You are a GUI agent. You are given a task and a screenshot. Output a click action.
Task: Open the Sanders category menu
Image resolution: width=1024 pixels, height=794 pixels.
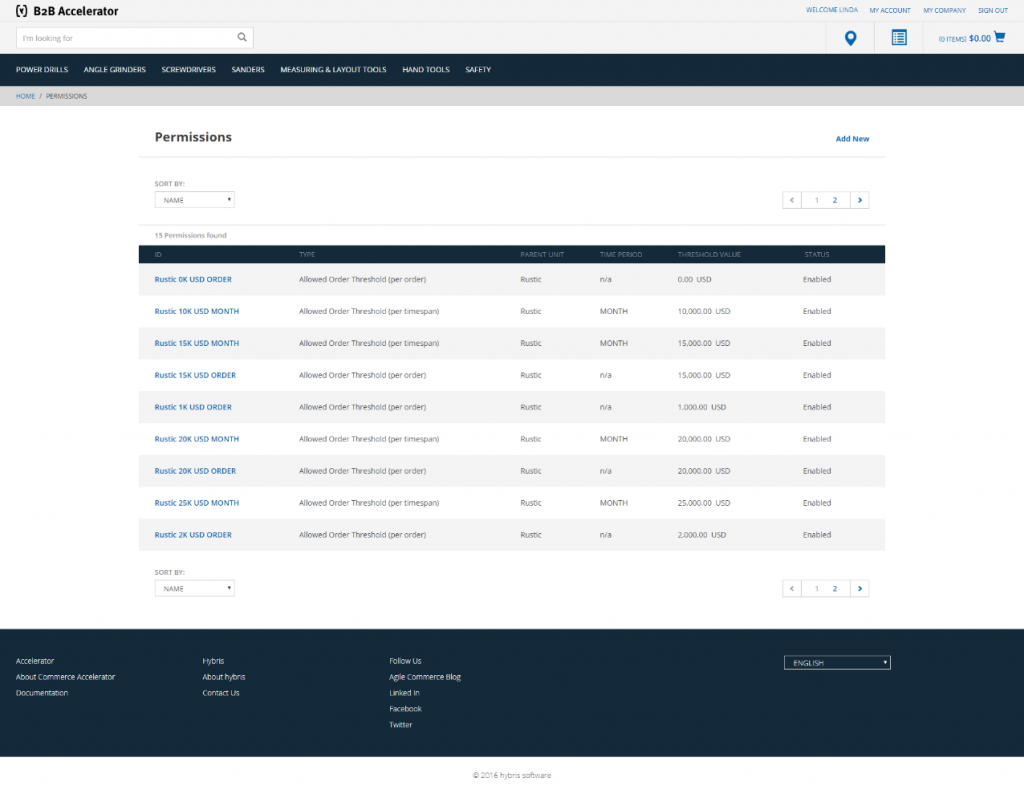pos(248,70)
